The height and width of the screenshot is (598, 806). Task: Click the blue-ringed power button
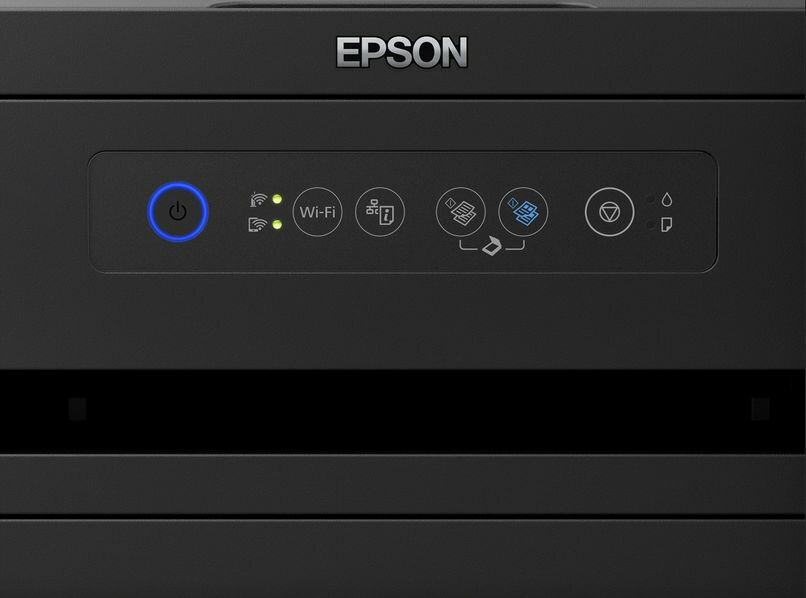178,211
